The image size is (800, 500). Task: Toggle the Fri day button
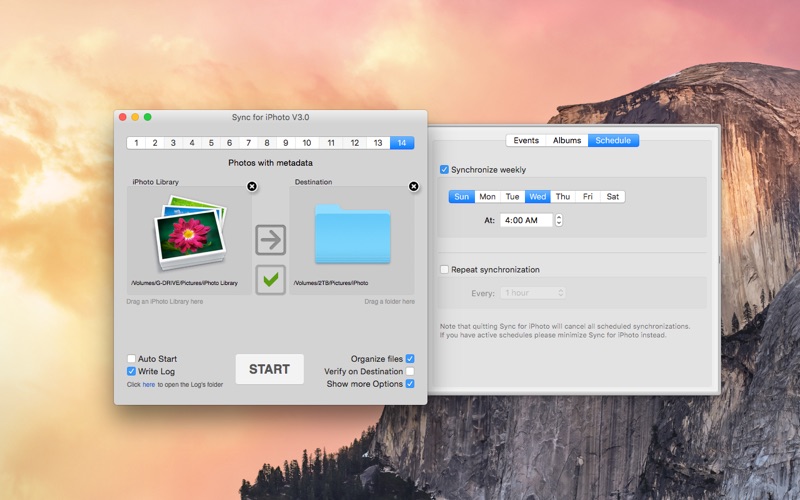(588, 196)
